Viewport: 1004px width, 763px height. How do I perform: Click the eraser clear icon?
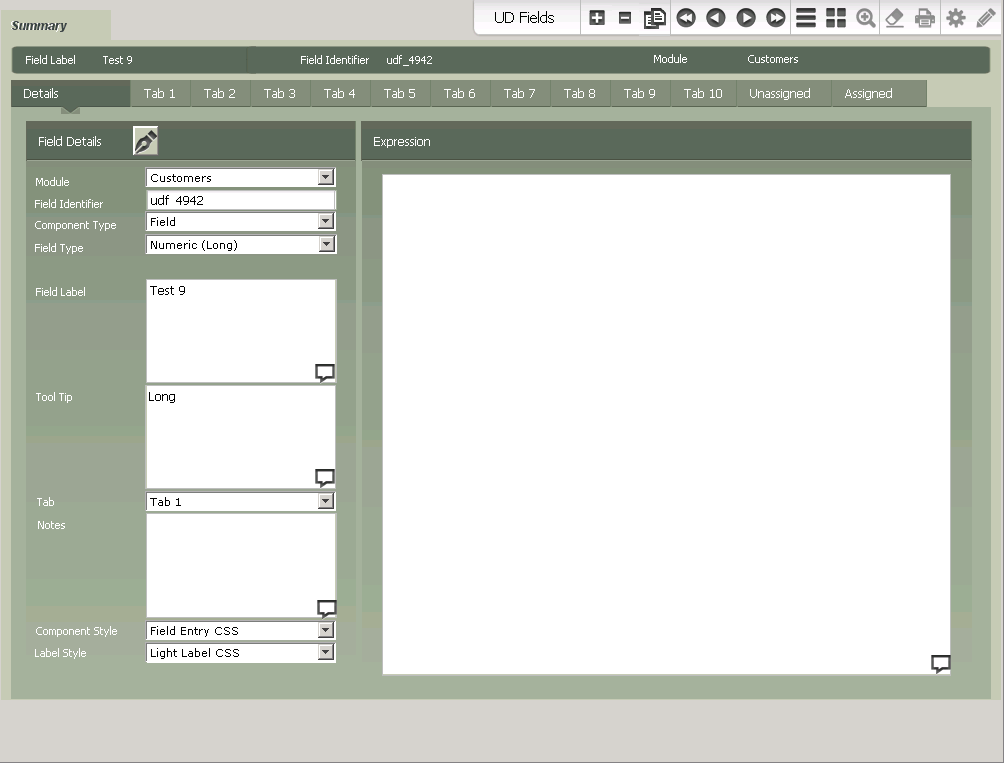coord(895,17)
